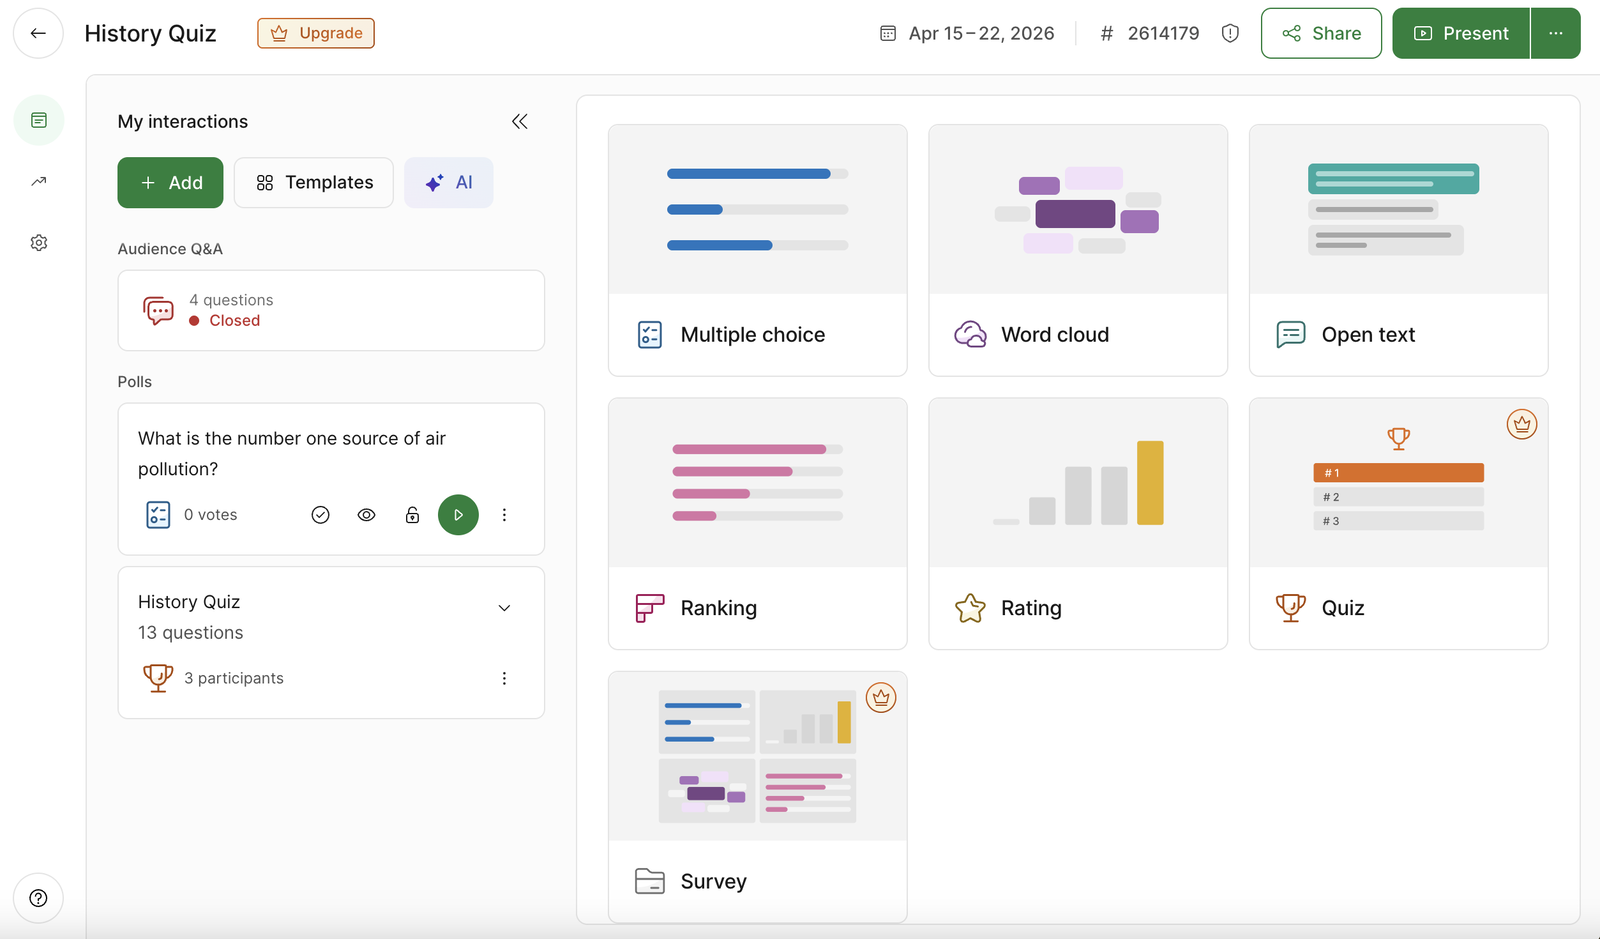Open the interactions list sidebar icon

(39, 120)
